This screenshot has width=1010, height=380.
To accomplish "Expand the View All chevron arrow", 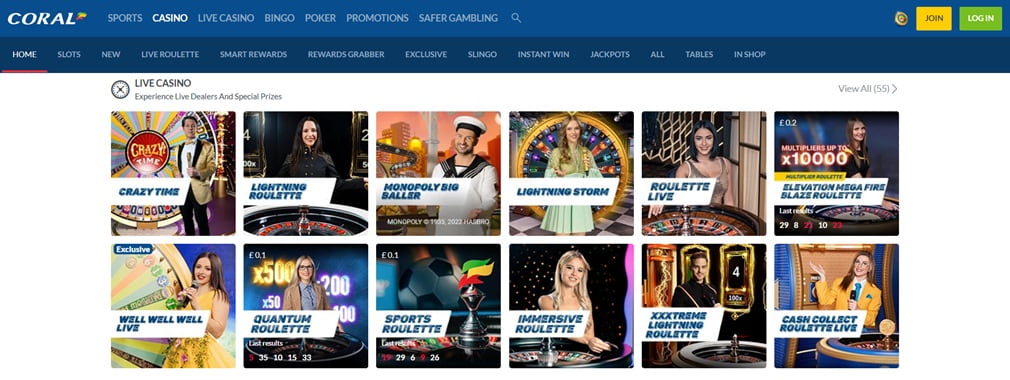I will [x=895, y=89].
